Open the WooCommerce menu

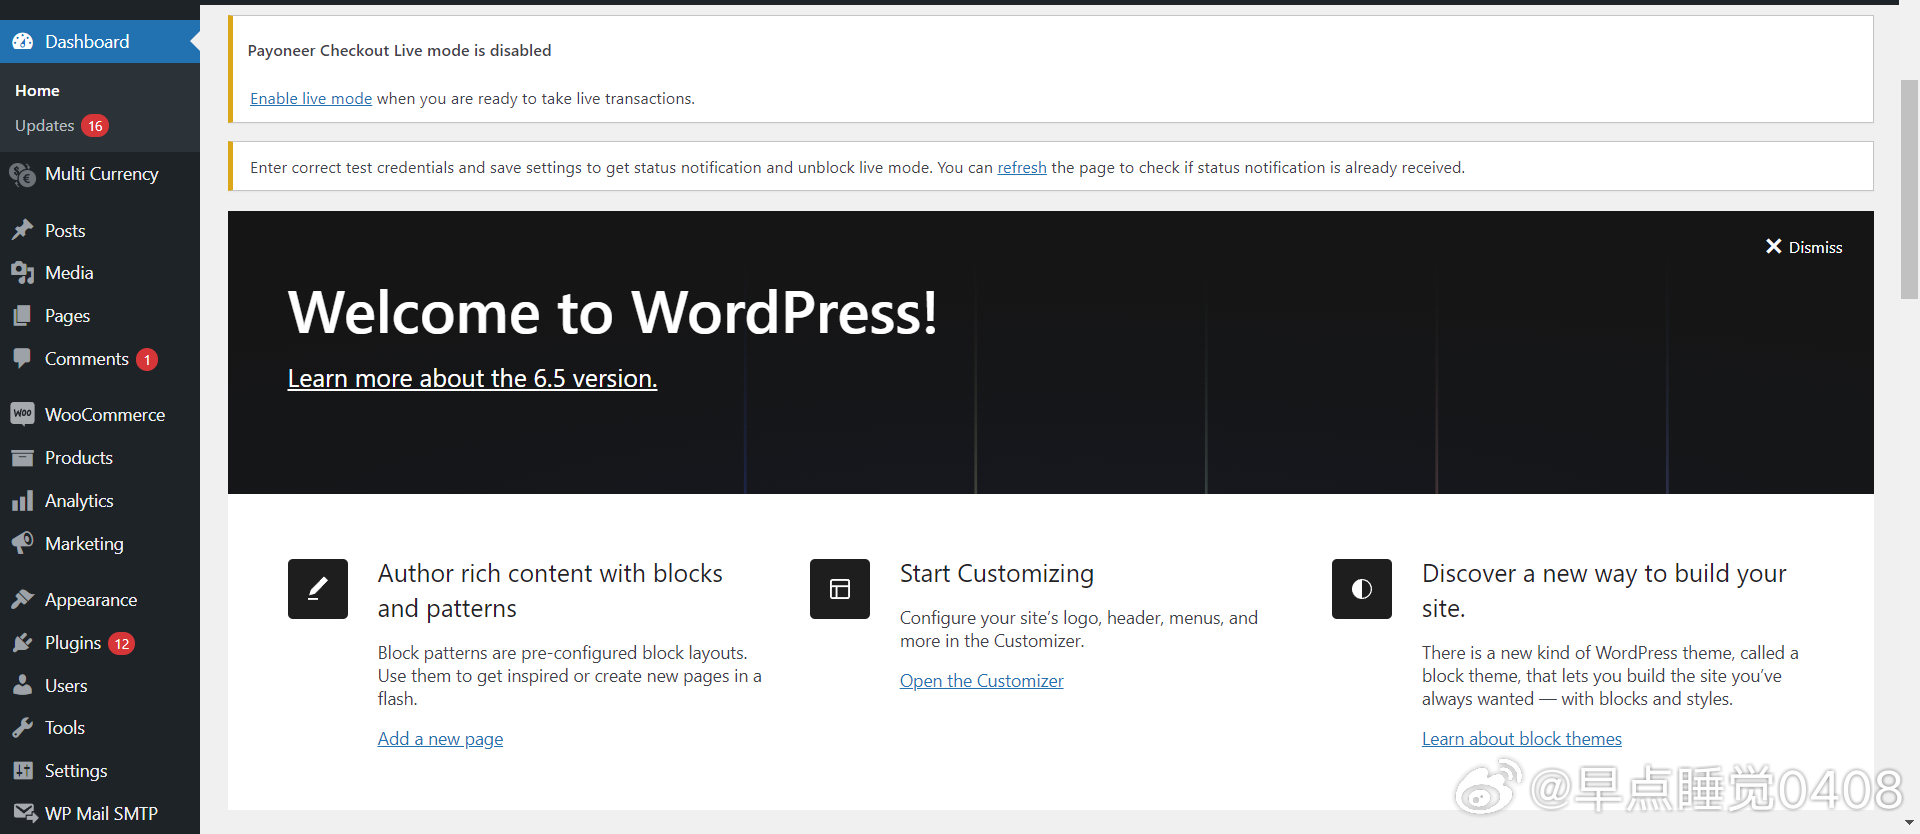tap(100, 414)
